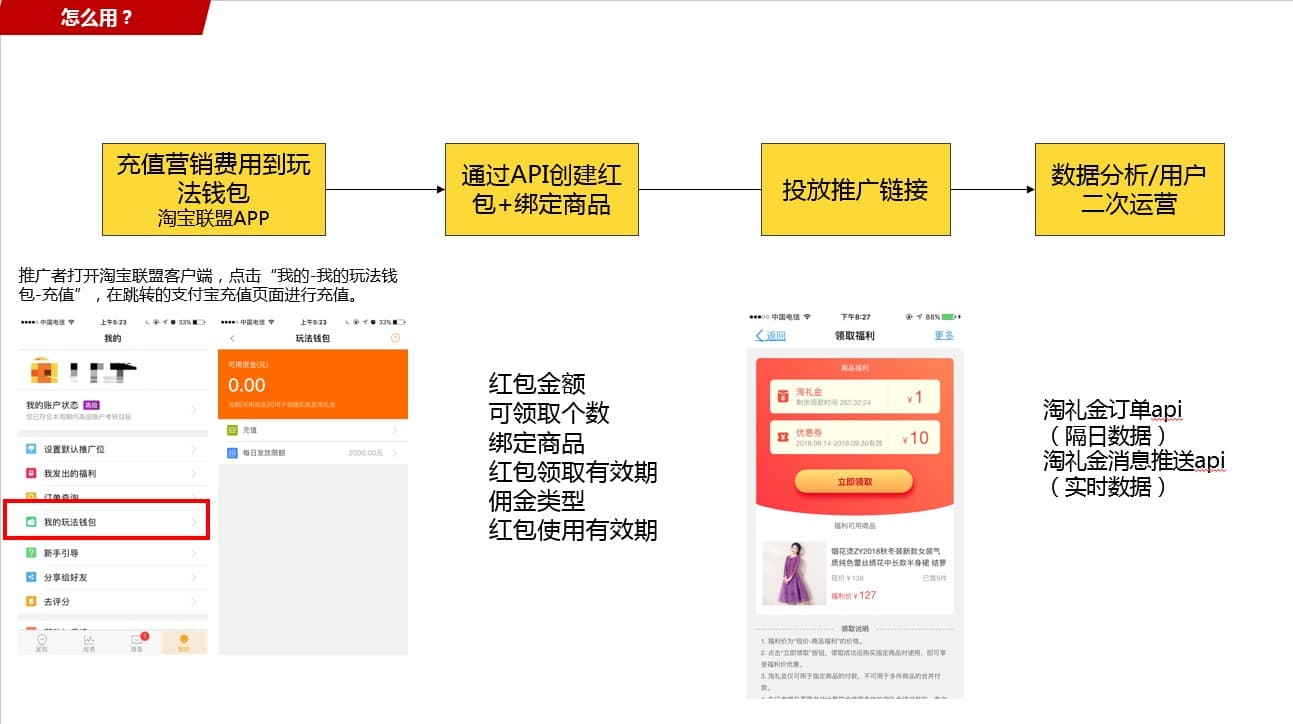Viewport: 1293px width, 724px height.
Task: Select the 淘礼金 ¥1 card
Action: [x=854, y=397]
